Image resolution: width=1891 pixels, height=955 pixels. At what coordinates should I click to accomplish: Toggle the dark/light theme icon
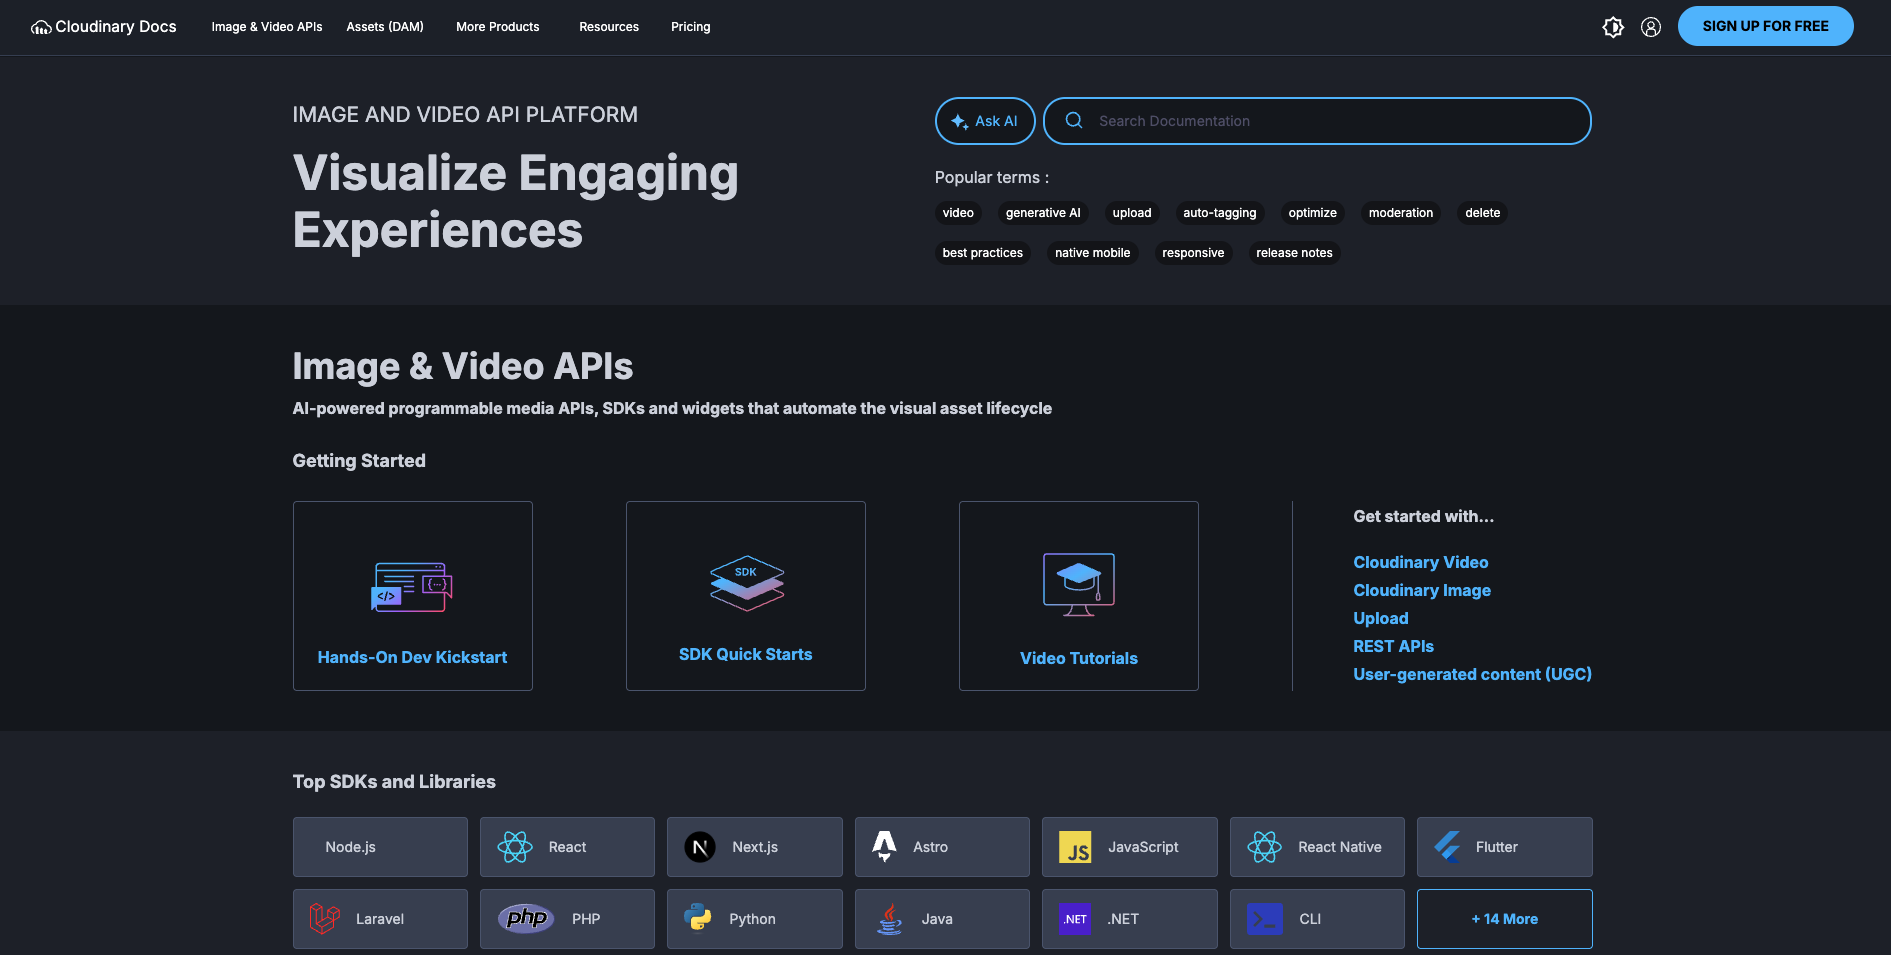[x=1613, y=27]
